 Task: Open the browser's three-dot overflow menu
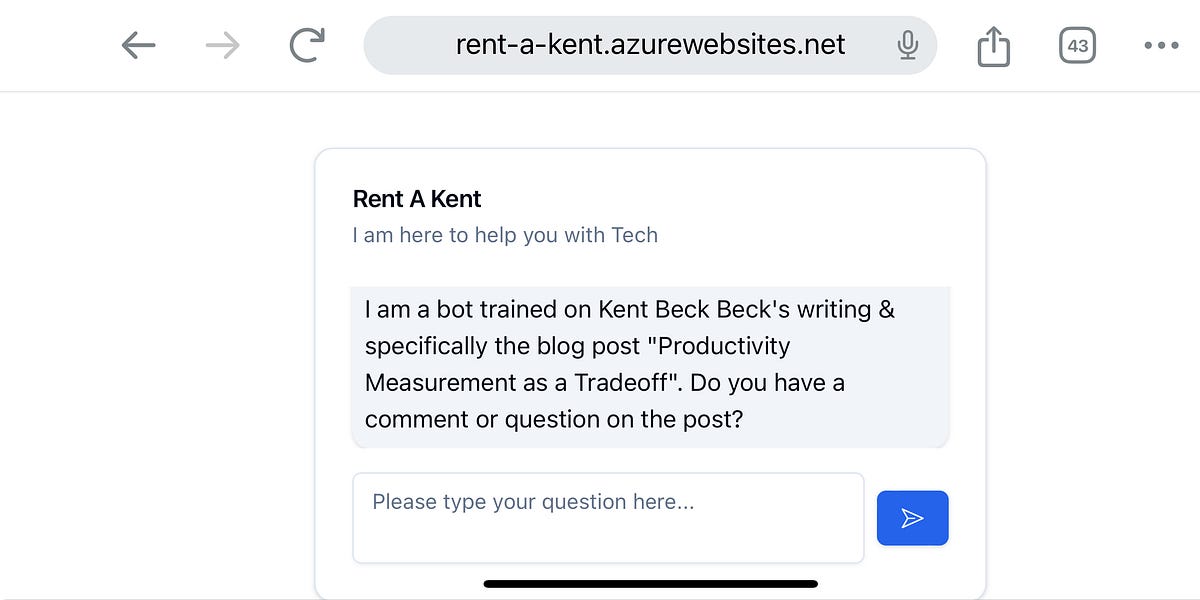tap(1160, 44)
